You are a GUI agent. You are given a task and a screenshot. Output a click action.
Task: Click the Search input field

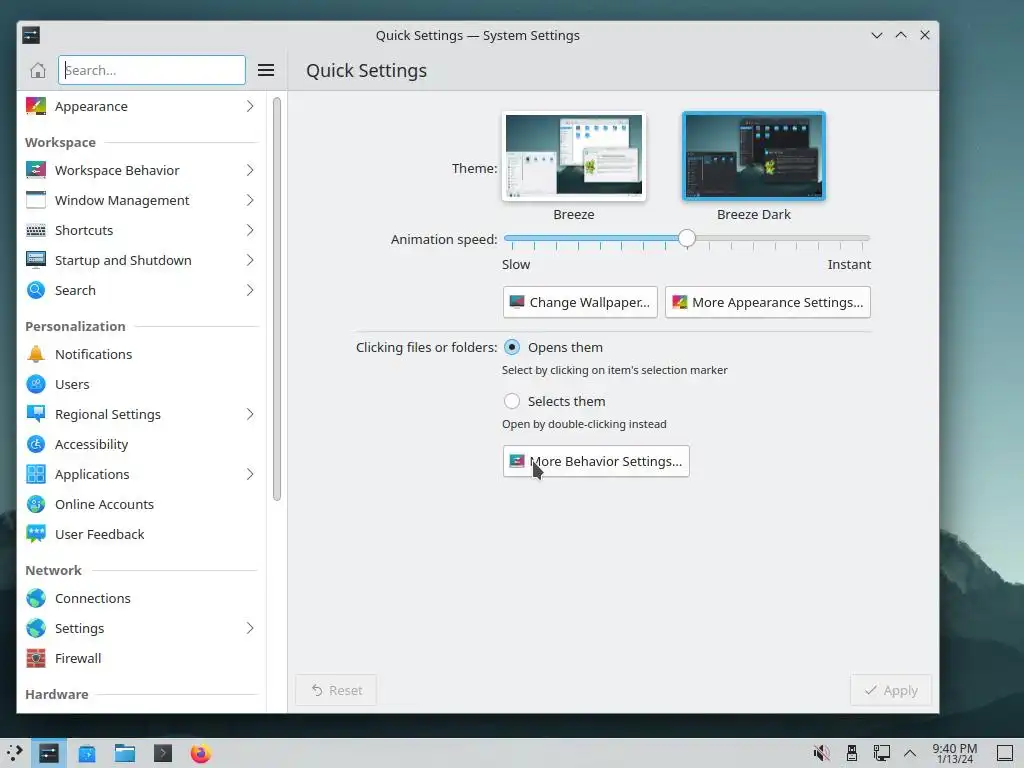click(x=152, y=70)
